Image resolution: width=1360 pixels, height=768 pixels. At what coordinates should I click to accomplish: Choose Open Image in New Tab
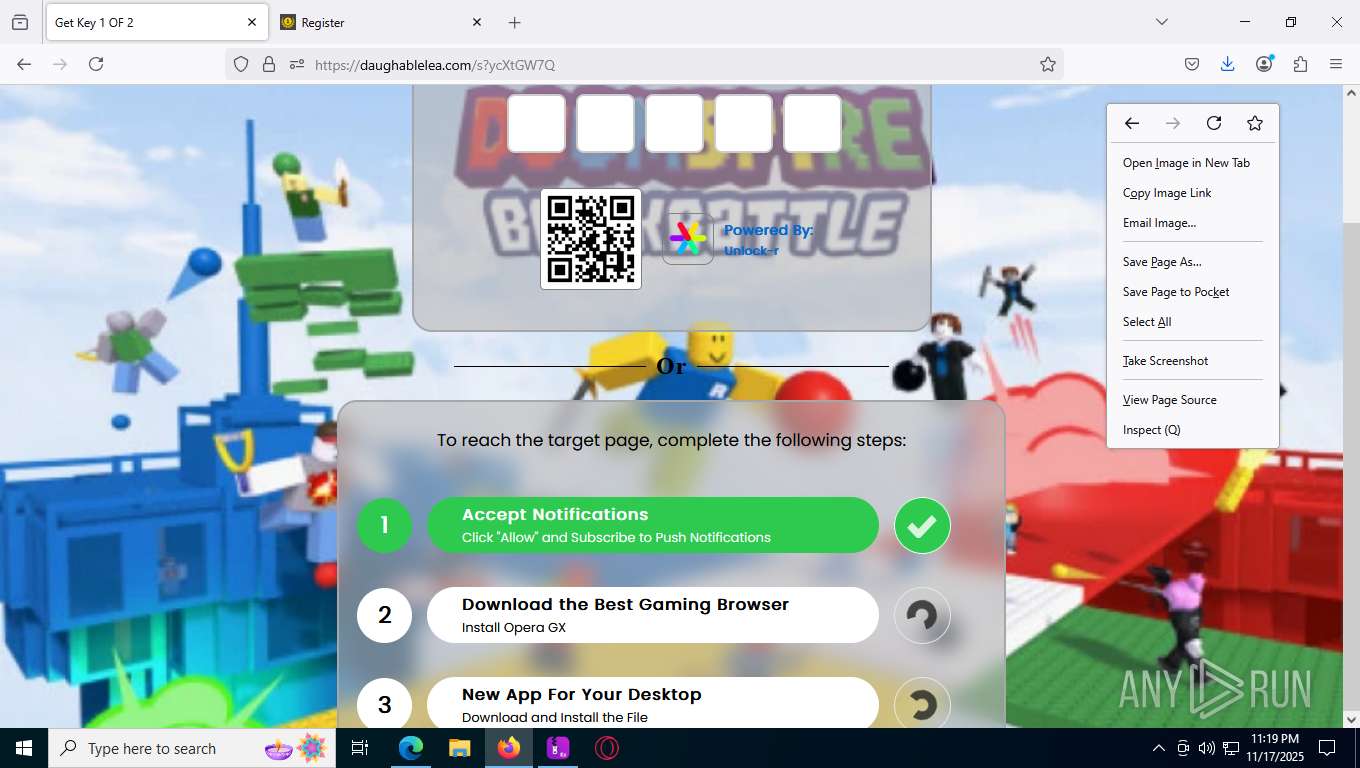1186,163
